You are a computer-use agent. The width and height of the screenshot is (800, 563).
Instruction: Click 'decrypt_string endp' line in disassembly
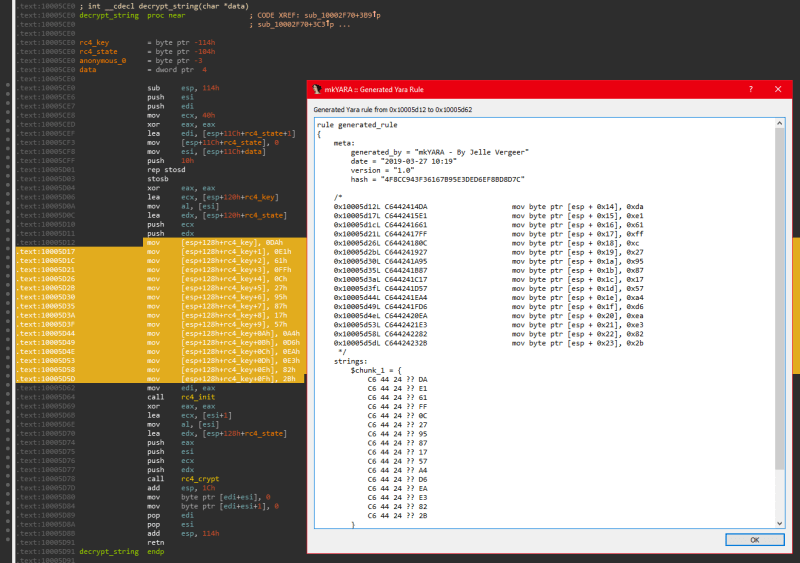[122, 552]
